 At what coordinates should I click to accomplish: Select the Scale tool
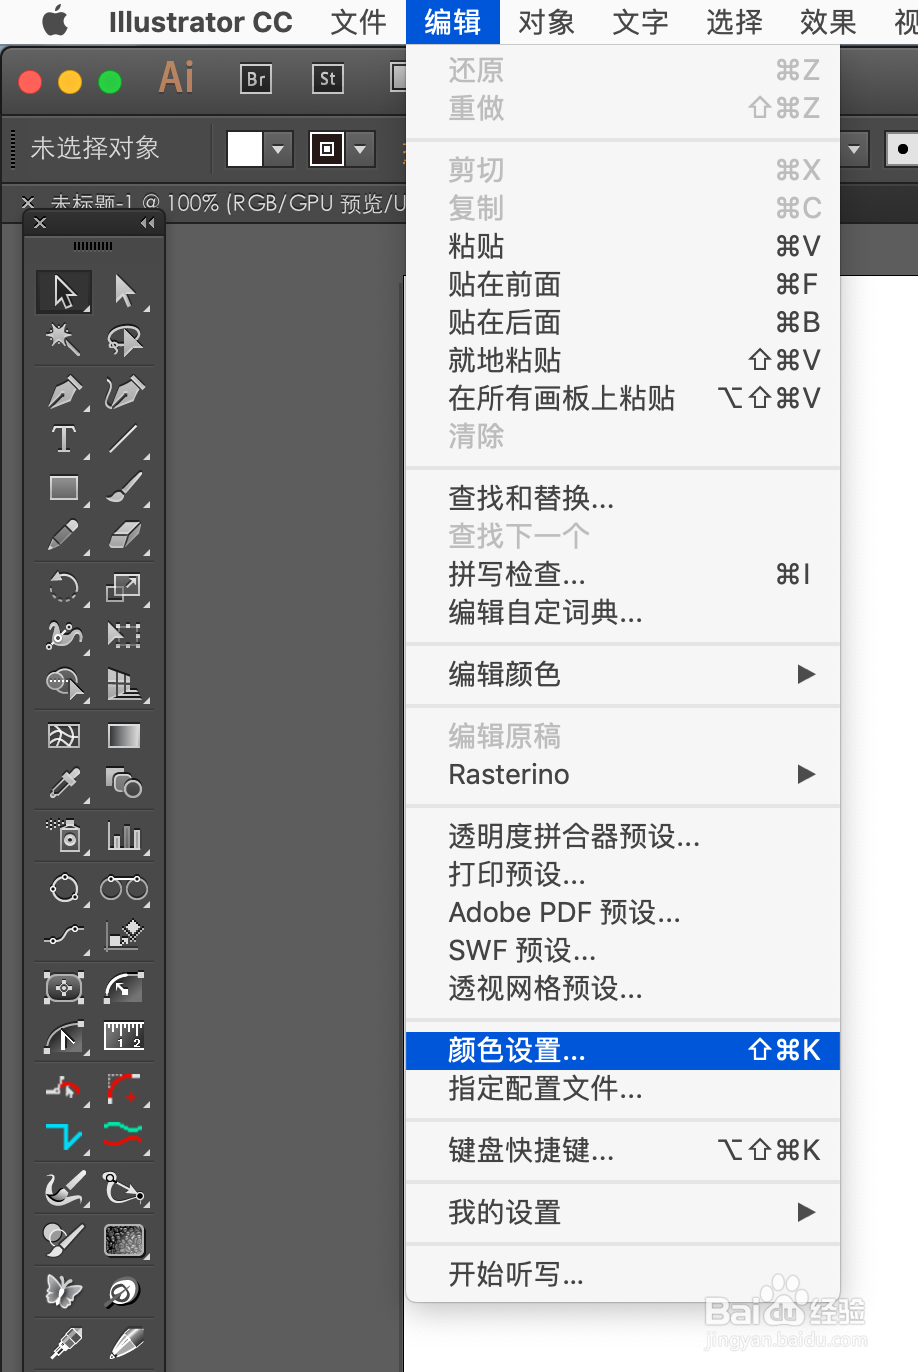(x=124, y=587)
